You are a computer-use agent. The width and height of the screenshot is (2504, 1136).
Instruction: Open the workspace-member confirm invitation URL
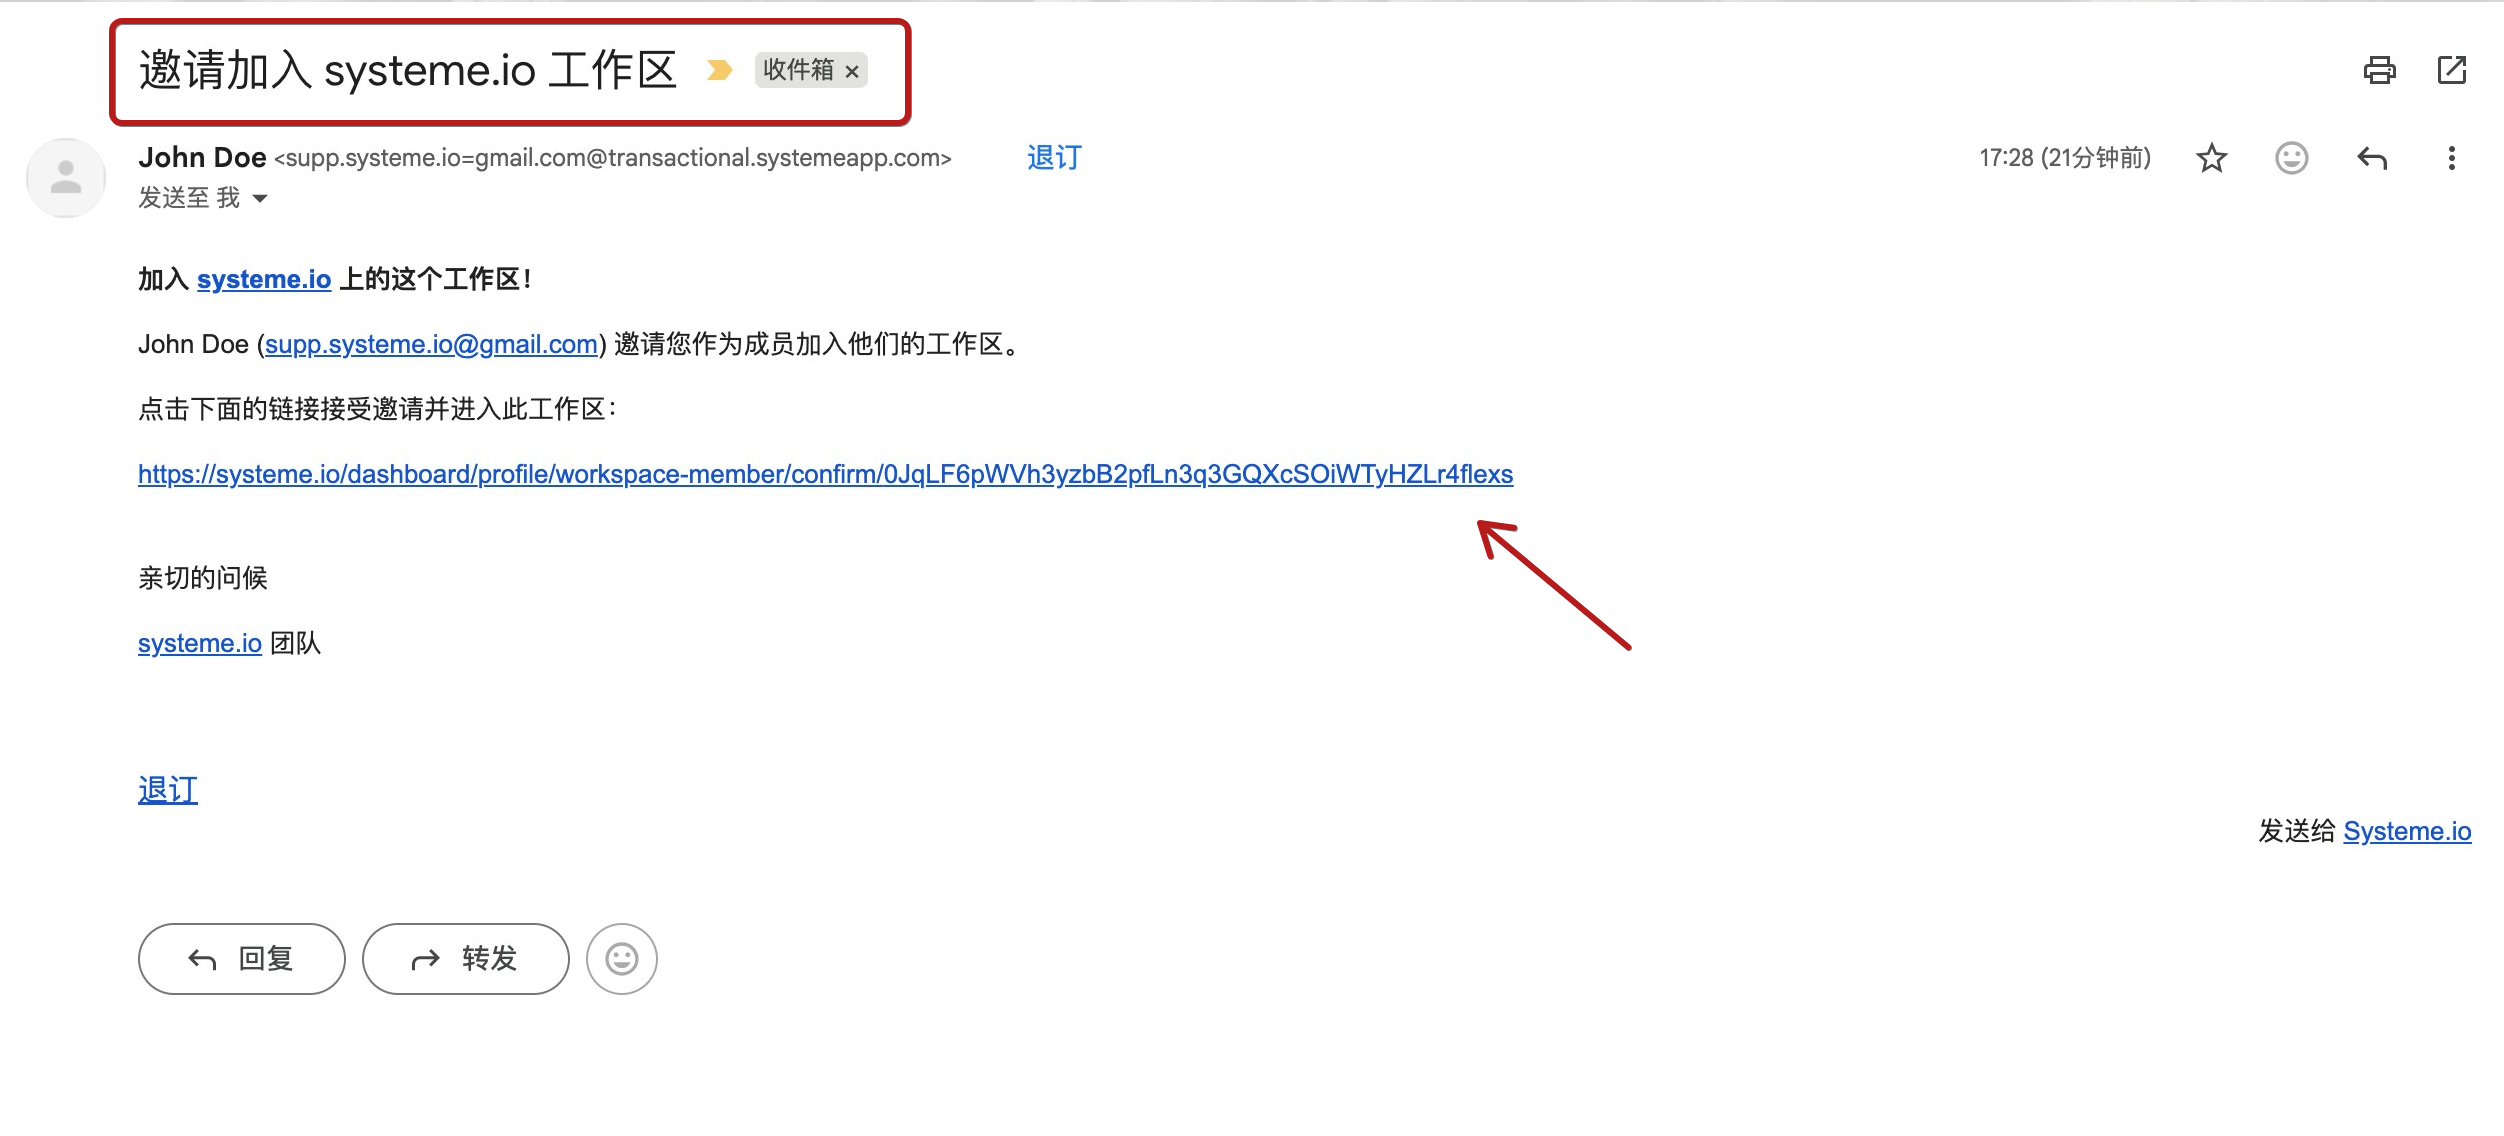tap(825, 474)
